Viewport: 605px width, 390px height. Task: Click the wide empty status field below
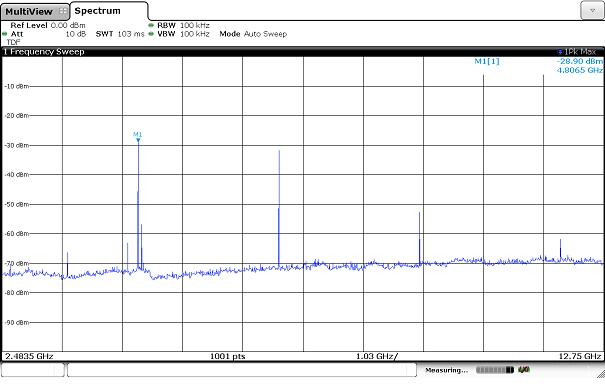[242, 370]
